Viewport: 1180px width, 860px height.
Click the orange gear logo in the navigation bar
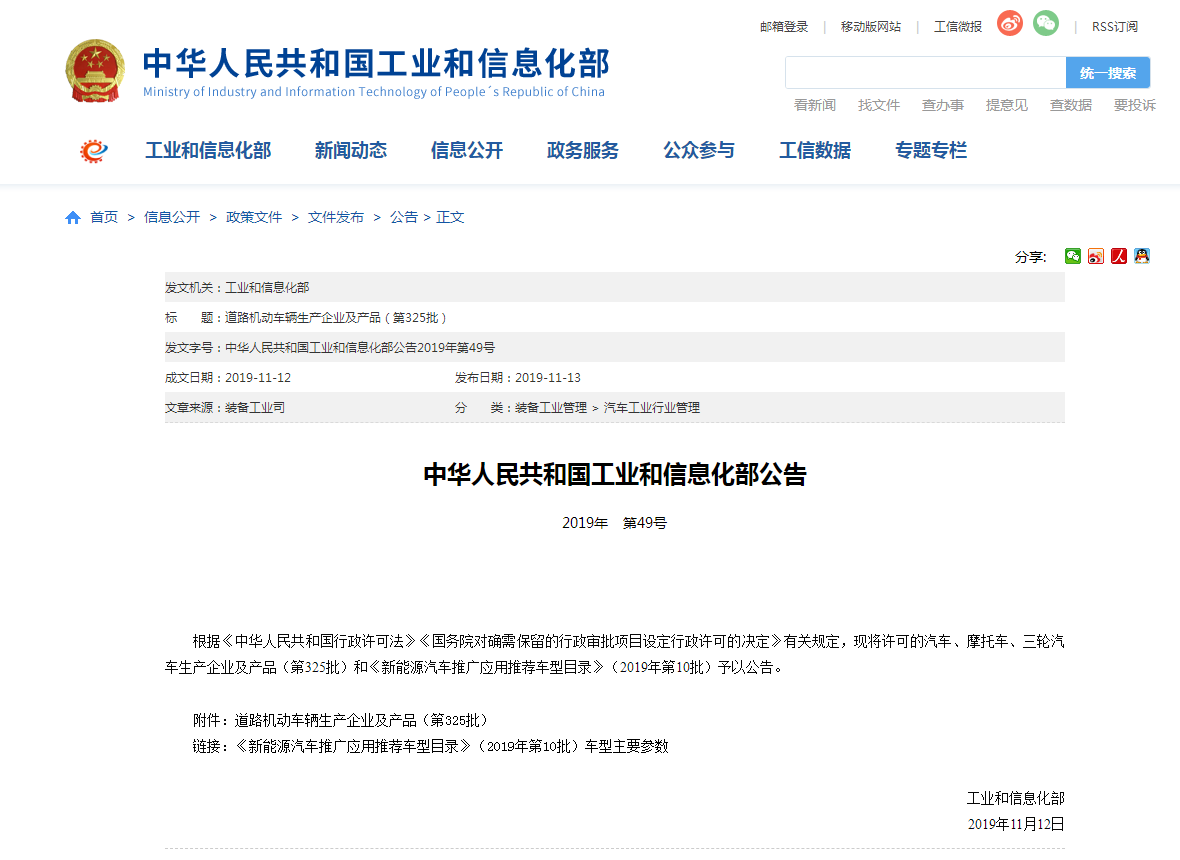(x=94, y=151)
